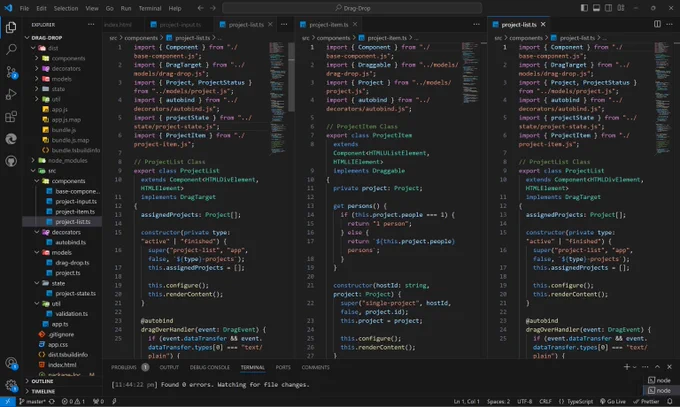The height and width of the screenshot is (407, 680).
Task: Open the File menu
Action: 24,8
